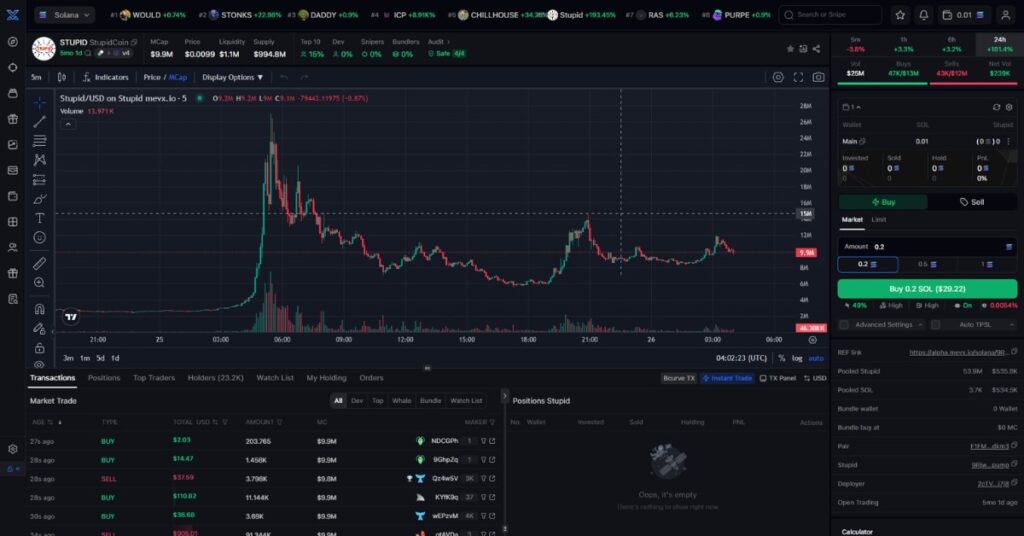Copy the StupidCoin contract address
Image resolution: width=1024 pixels, height=536 pixels.
pos(135,42)
